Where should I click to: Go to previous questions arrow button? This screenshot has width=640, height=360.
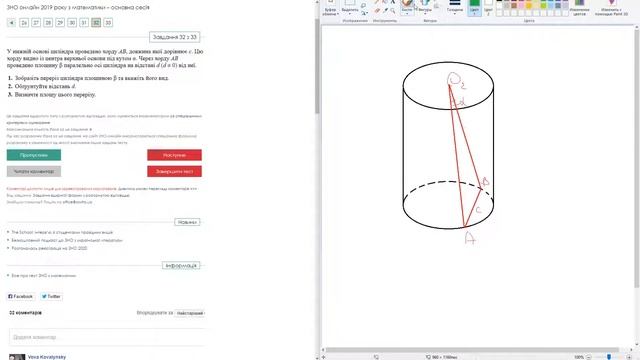(11, 23)
